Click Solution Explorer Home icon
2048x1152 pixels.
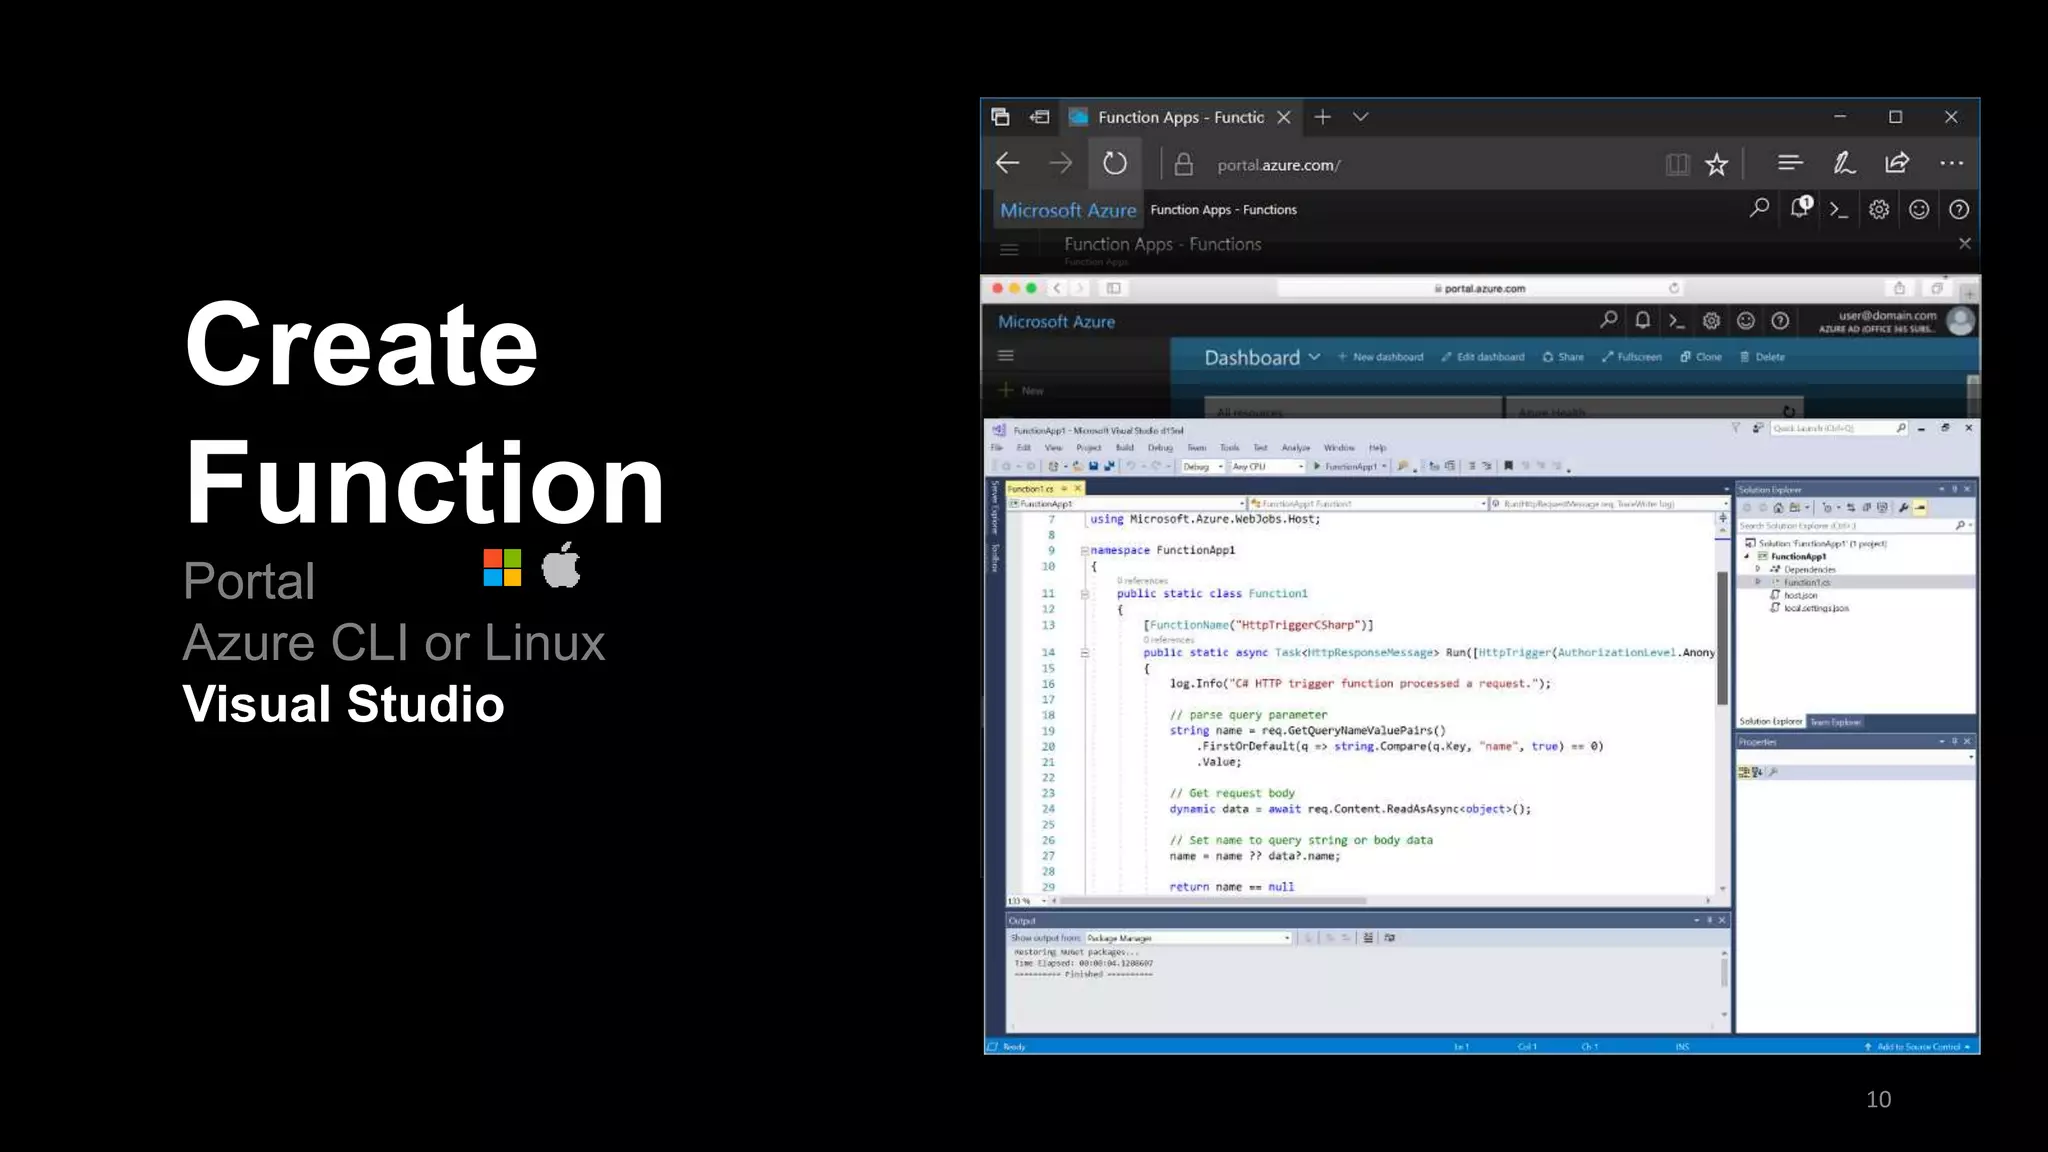pos(1778,508)
